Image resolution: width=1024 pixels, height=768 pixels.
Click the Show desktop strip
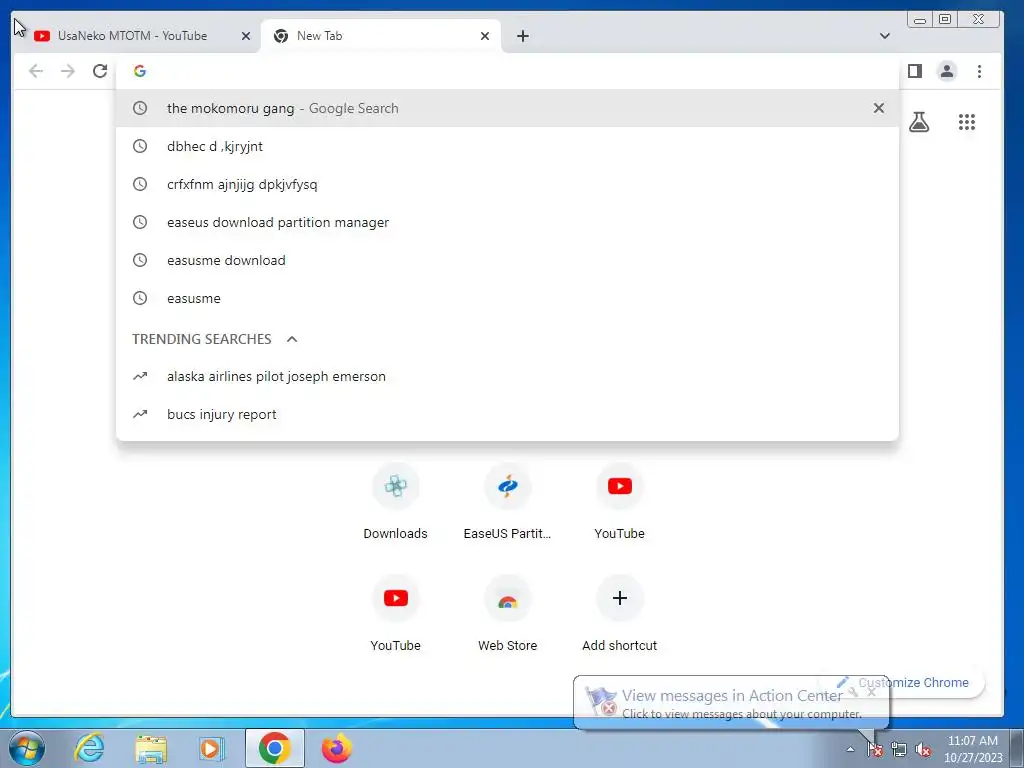[x=1017, y=748]
